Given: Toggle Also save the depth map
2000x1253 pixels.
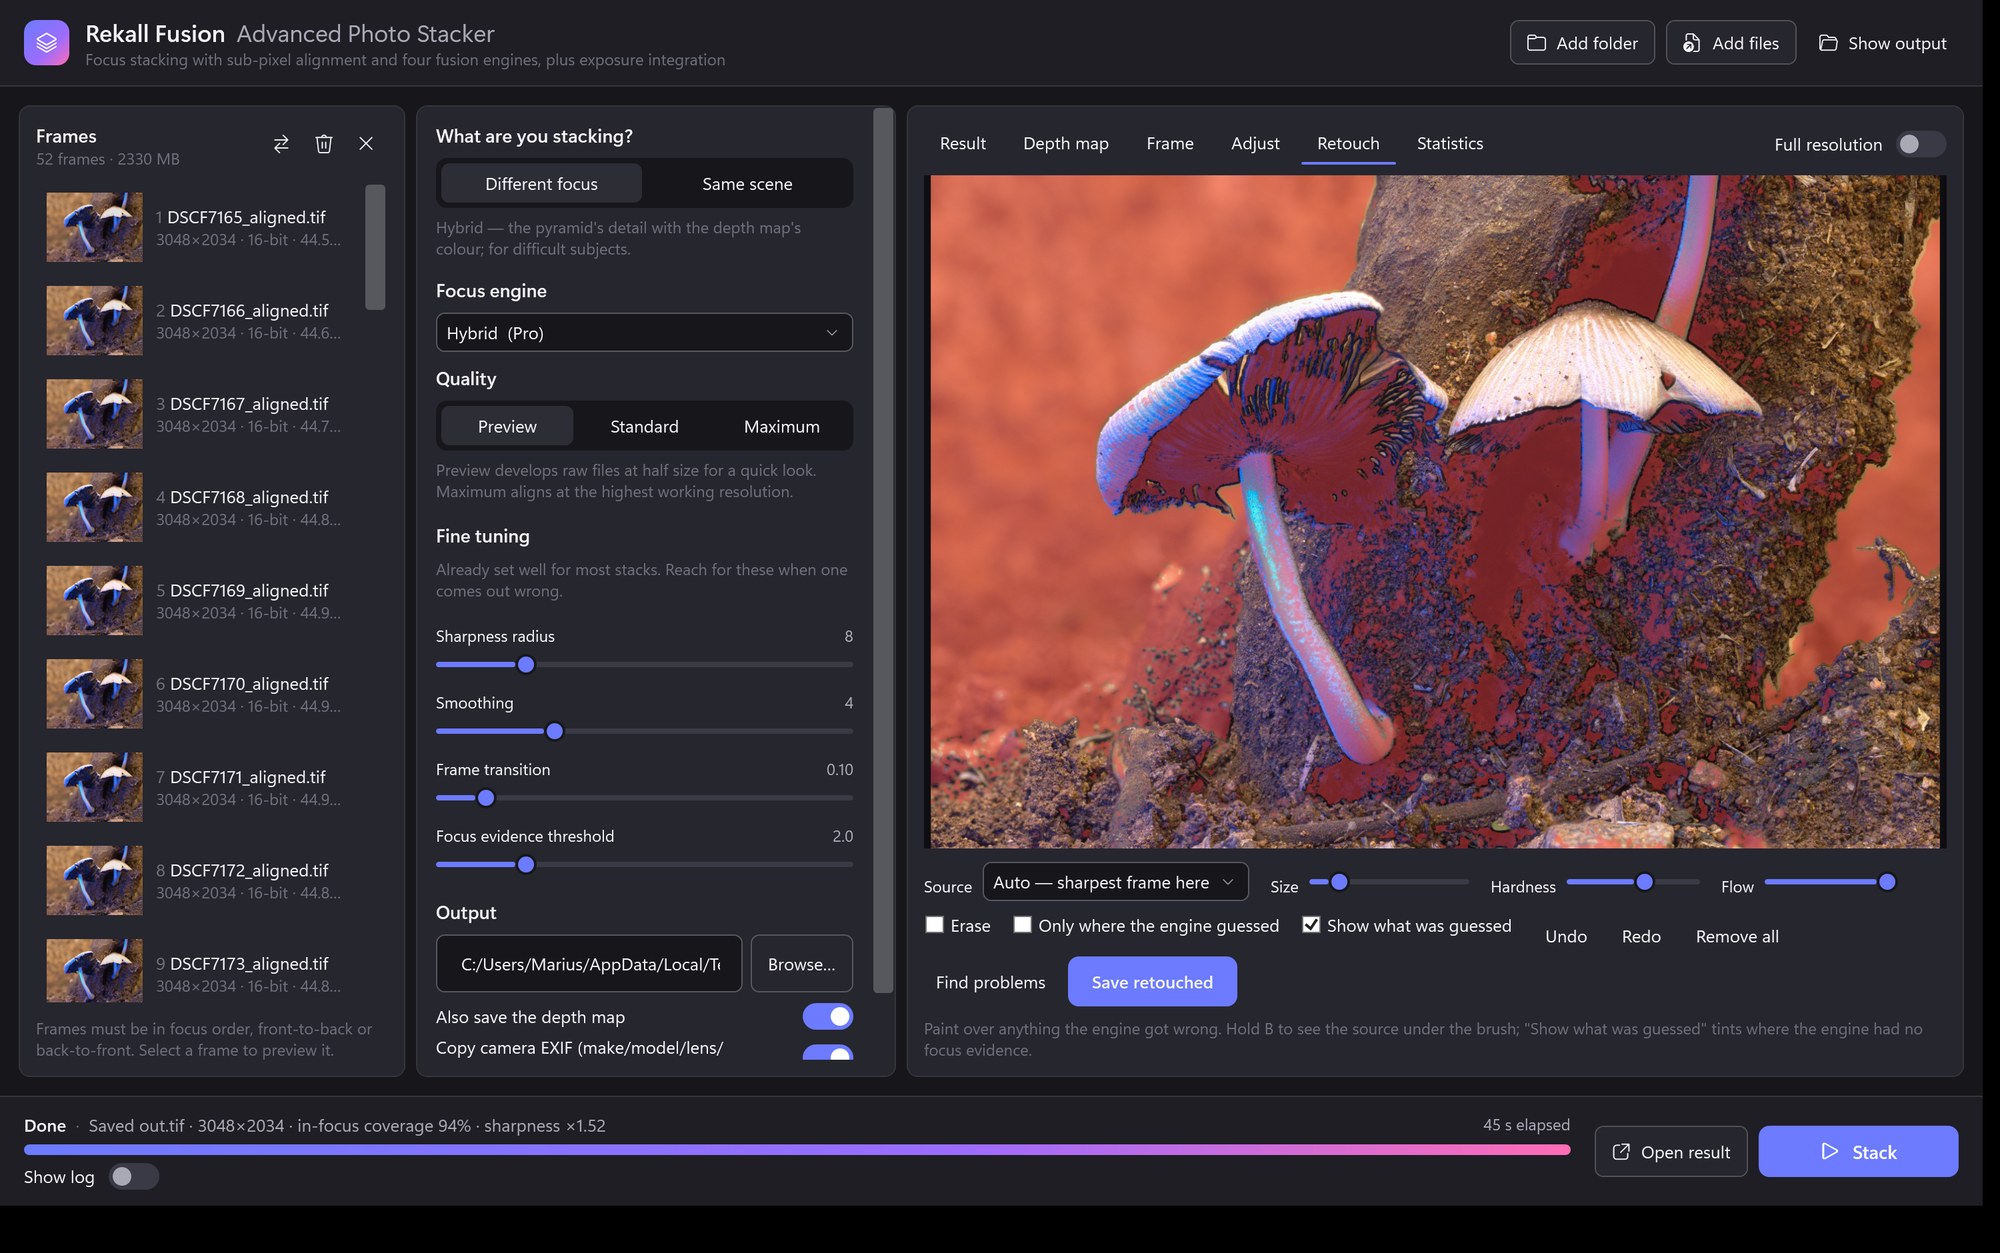Looking at the screenshot, I should (827, 1017).
